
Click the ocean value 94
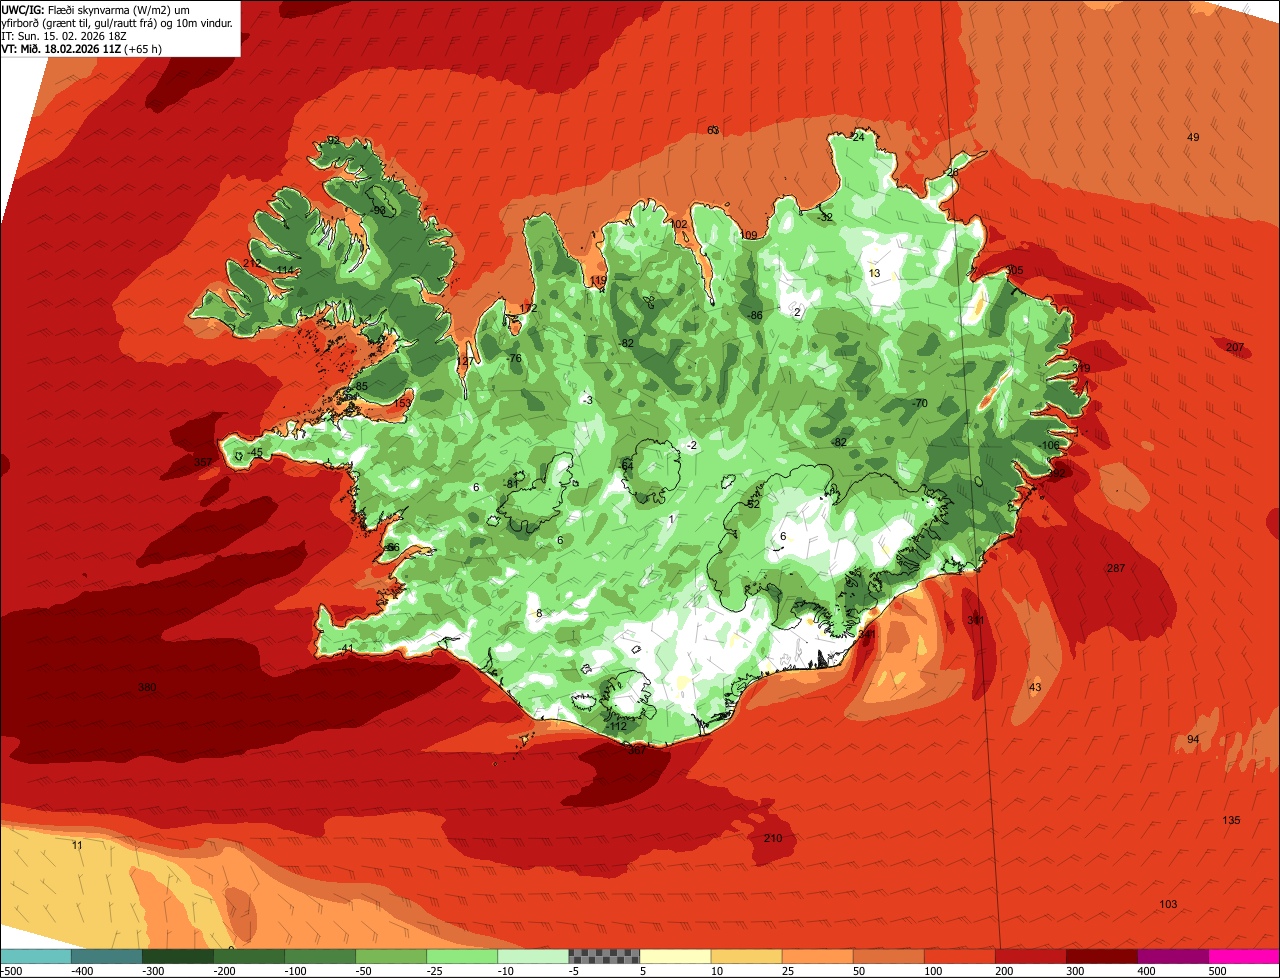pyautogui.click(x=1193, y=739)
